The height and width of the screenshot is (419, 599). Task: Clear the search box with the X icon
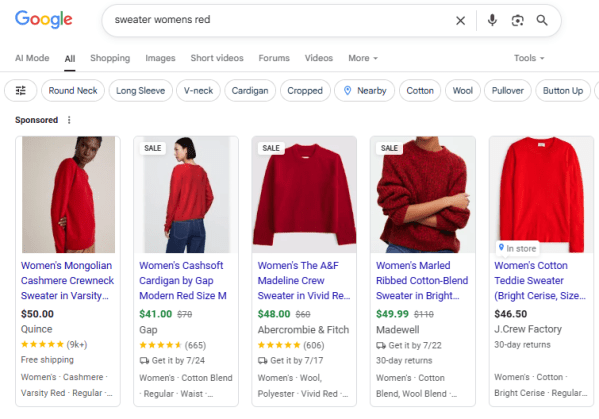pos(460,20)
